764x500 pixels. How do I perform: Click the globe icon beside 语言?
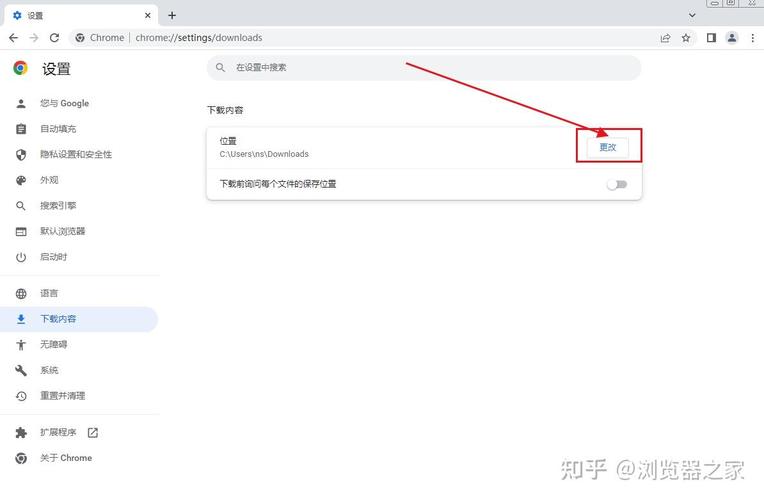pyautogui.click(x=21, y=293)
